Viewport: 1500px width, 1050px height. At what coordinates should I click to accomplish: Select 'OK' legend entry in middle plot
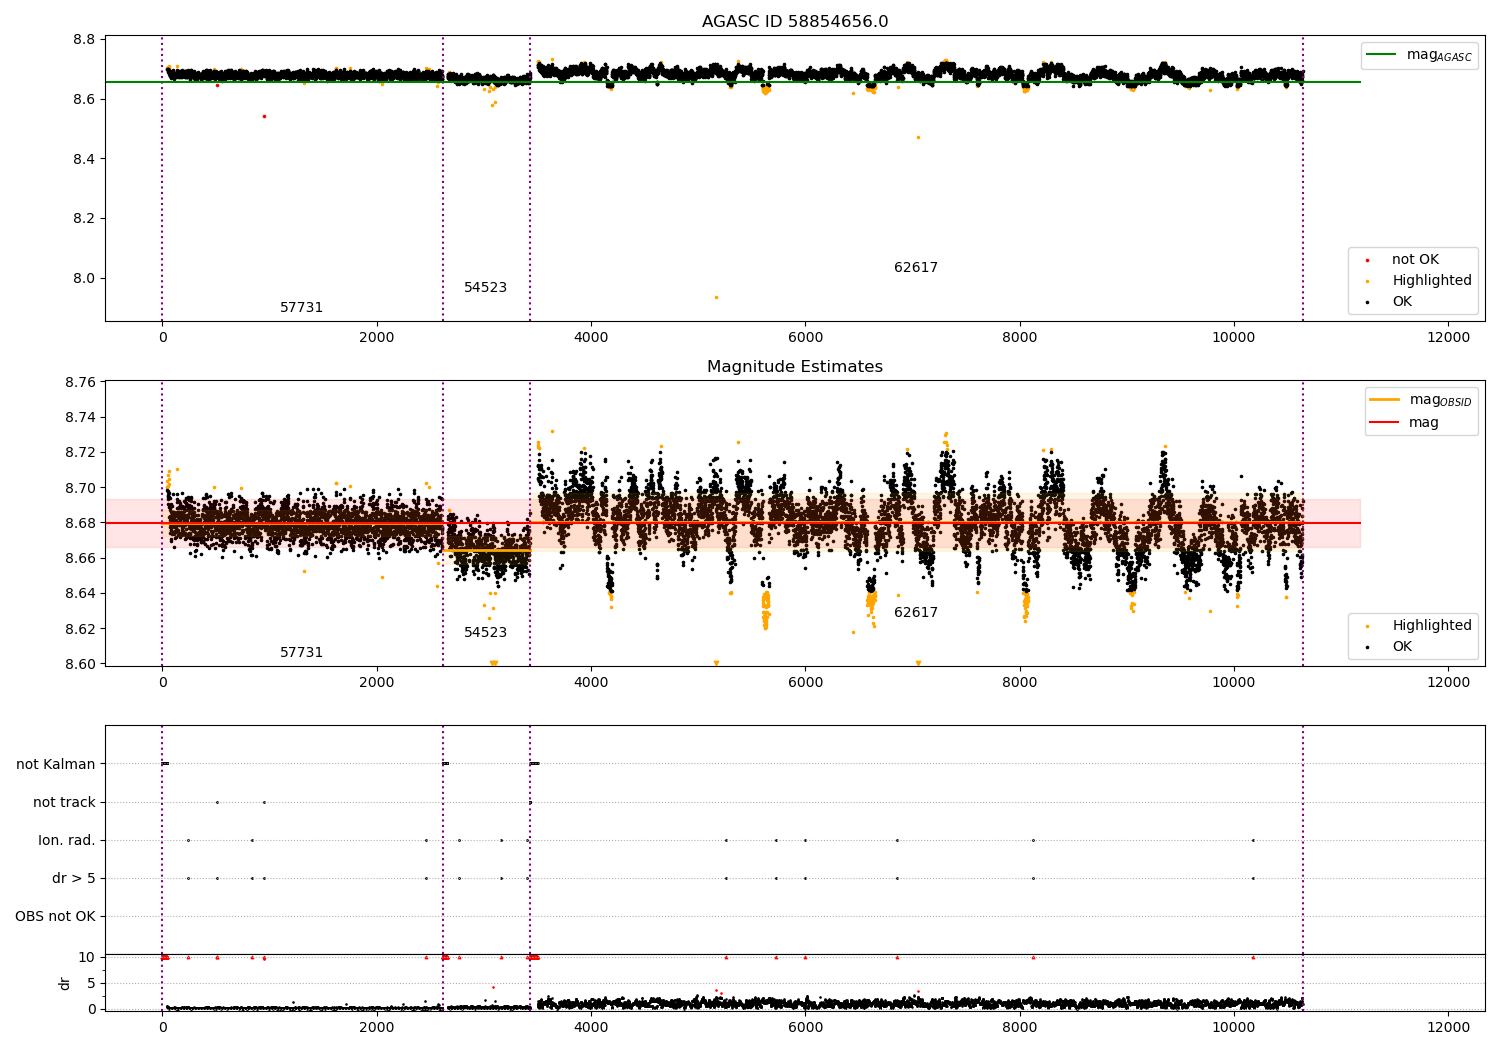(x=1401, y=647)
